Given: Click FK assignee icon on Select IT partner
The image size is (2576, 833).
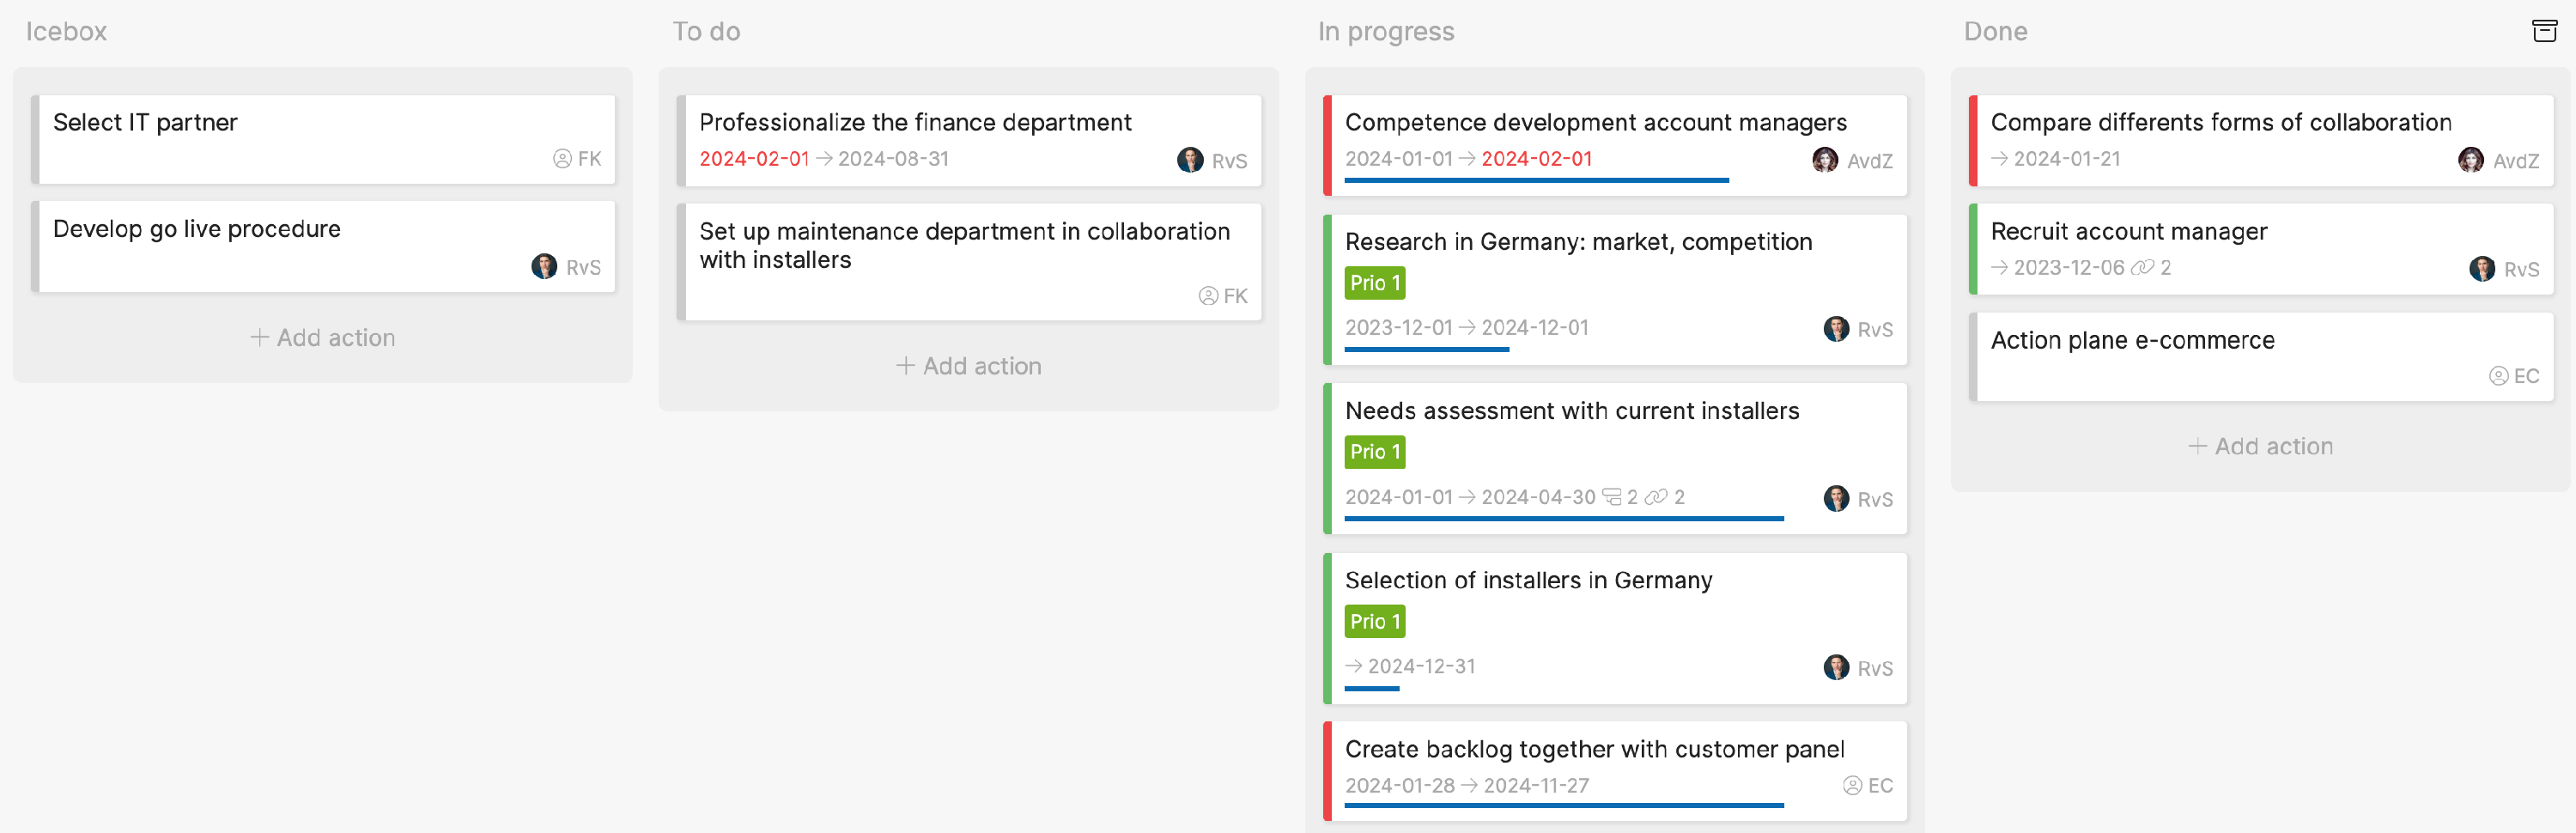Looking at the screenshot, I should click(x=562, y=158).
